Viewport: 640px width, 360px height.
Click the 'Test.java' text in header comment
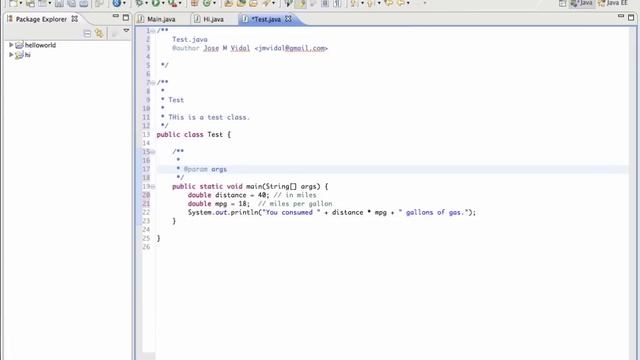189,39
